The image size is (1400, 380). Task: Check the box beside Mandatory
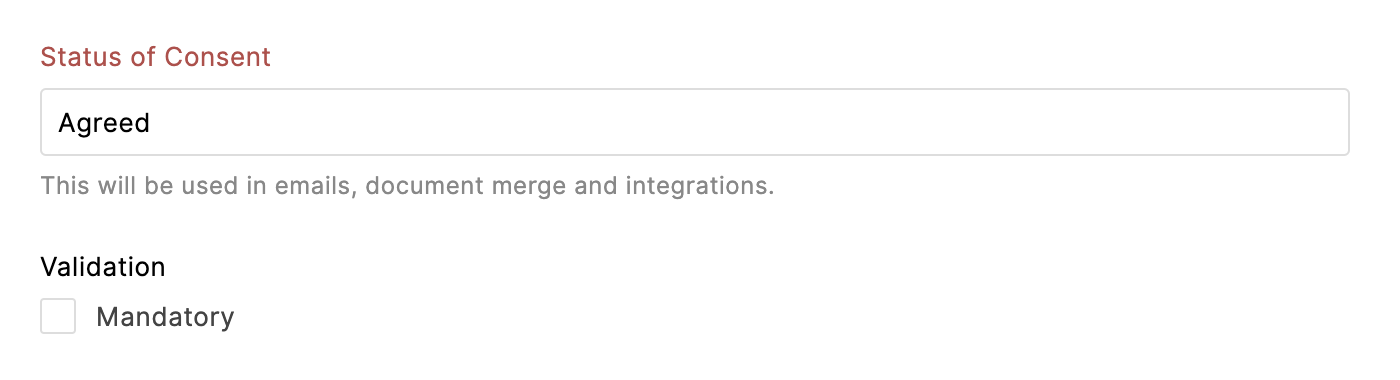point(58,317)
